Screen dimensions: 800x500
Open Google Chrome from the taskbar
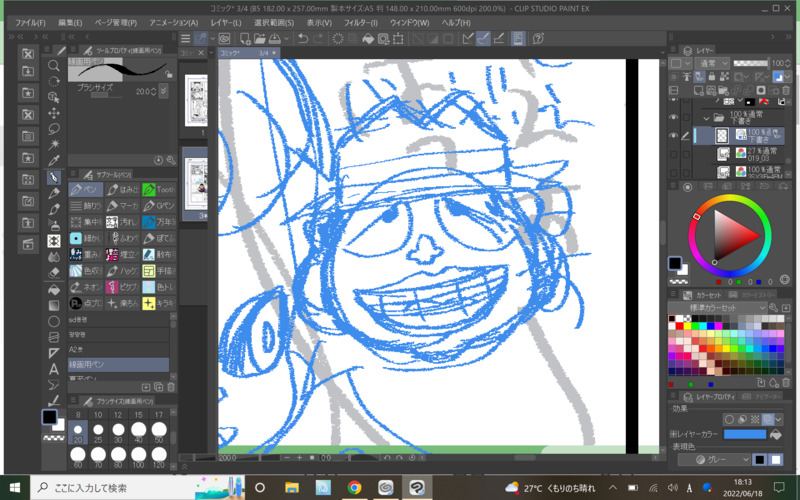(x=354, y=488)
